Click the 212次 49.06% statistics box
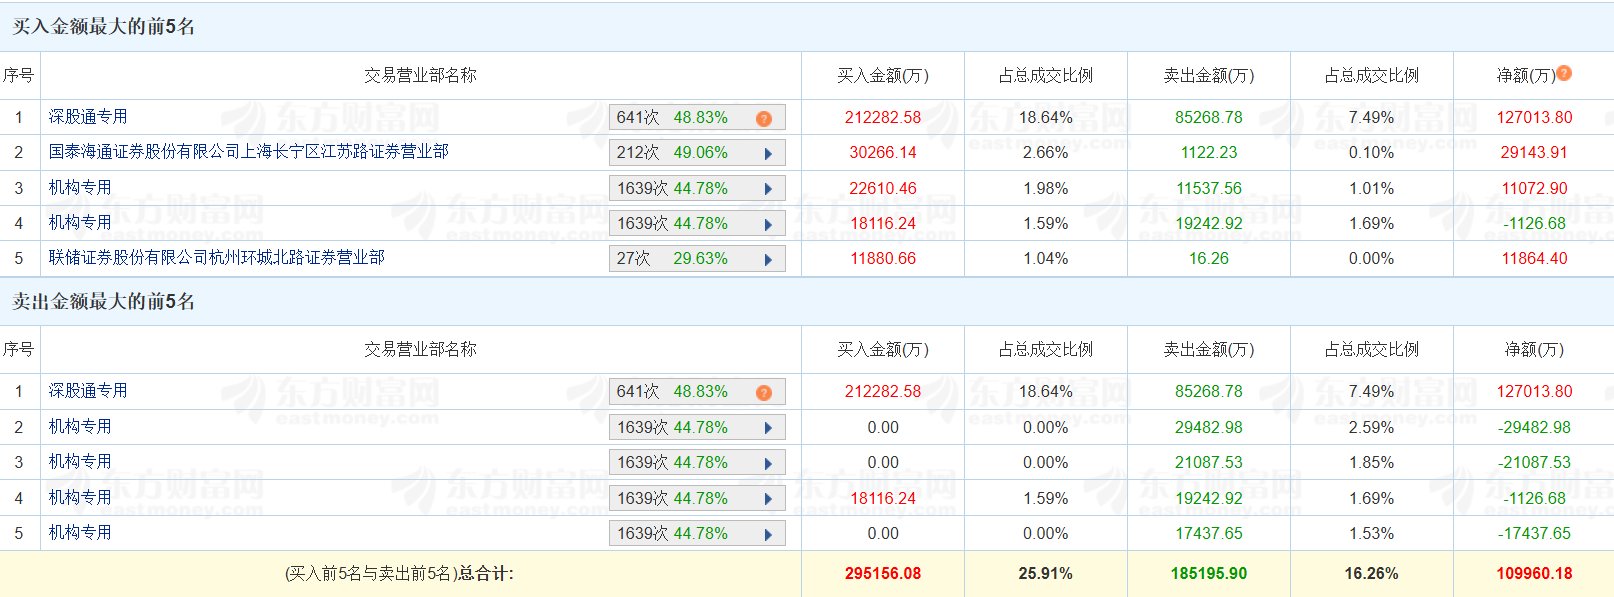The image size is (1614, 597). click(672, 153)
